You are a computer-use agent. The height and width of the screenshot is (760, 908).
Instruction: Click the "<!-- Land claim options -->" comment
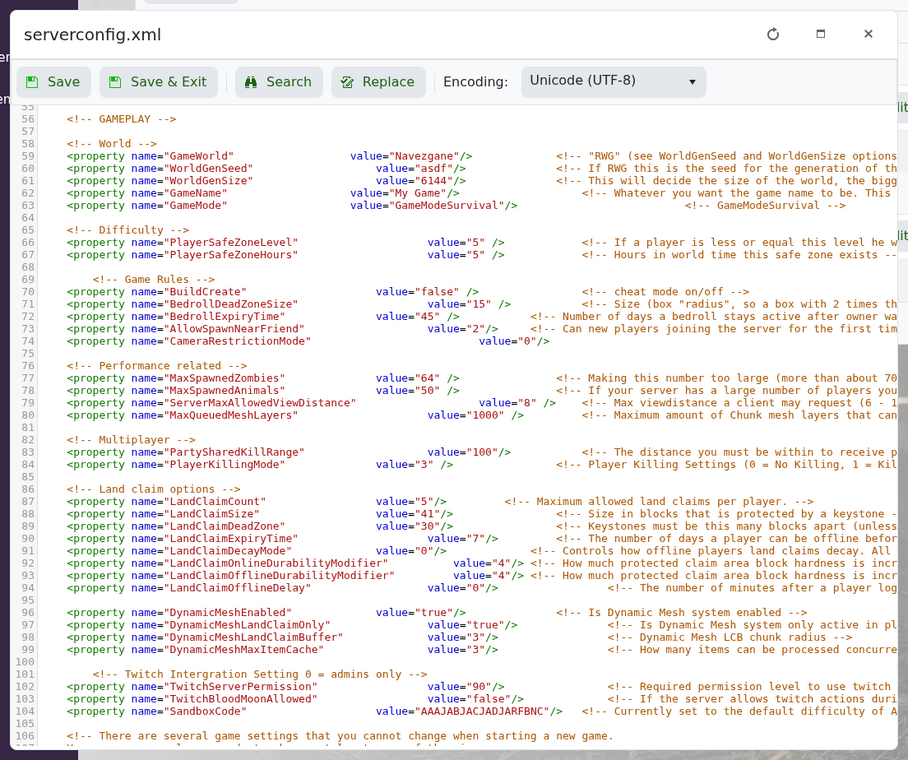[x=153, y=489]
